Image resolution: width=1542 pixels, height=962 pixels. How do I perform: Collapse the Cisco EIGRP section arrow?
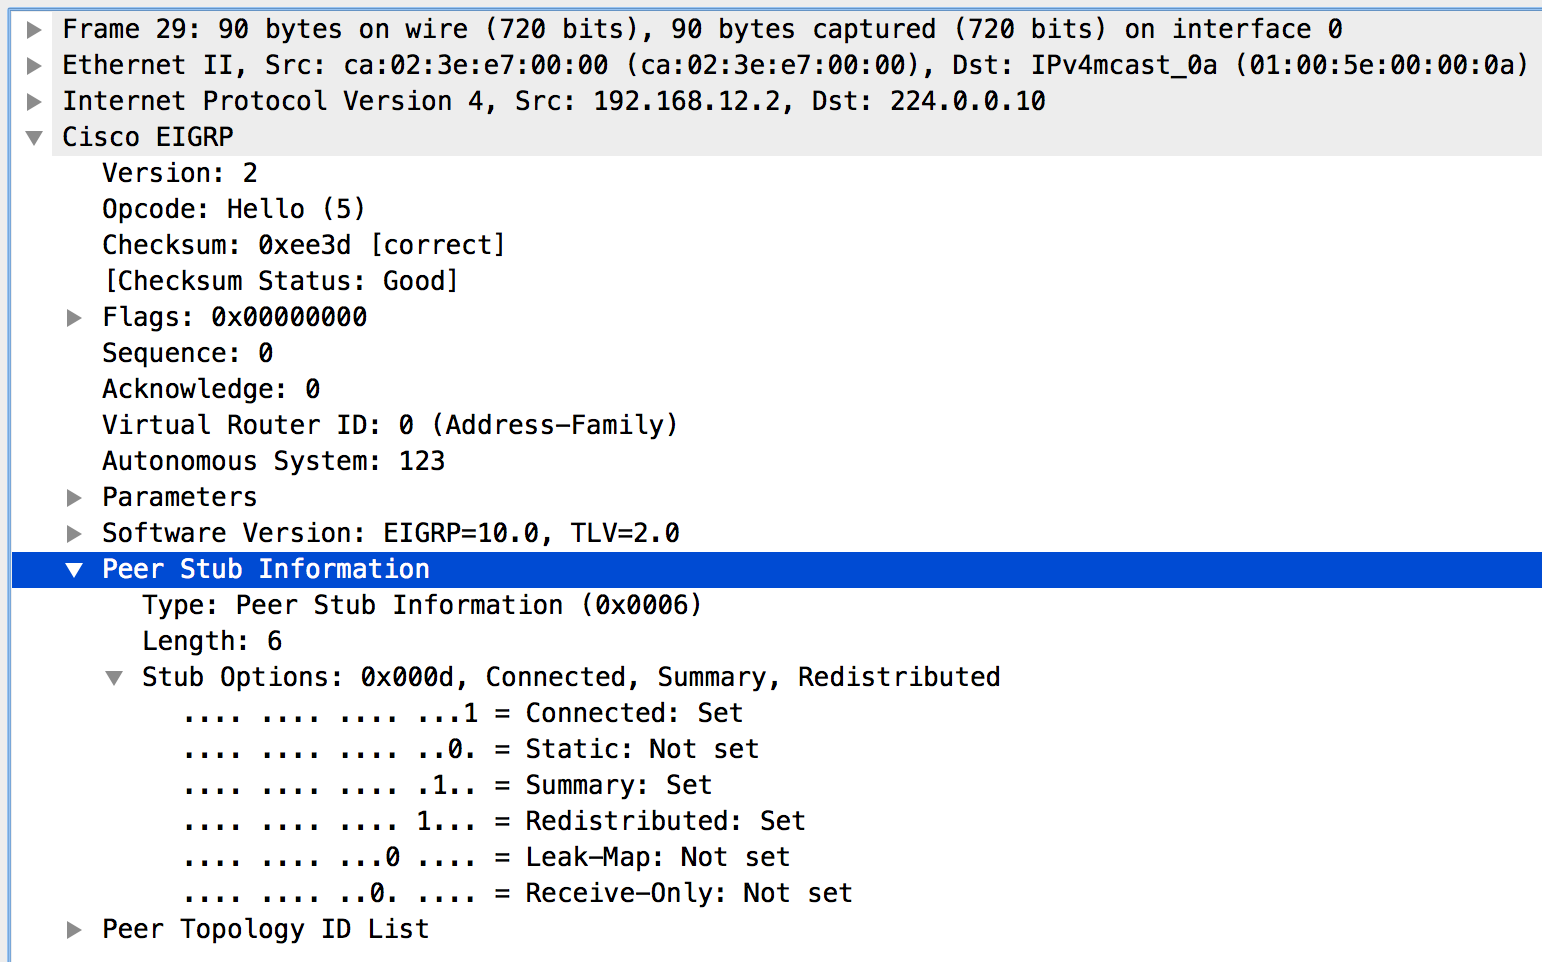34,138
